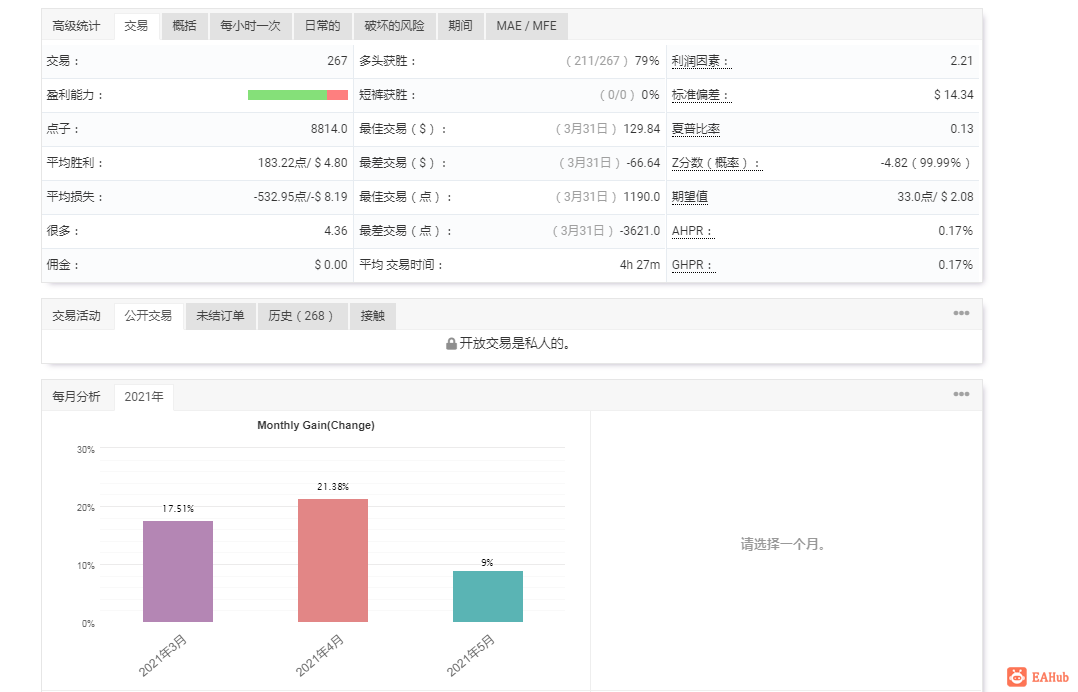Click the expectancy value 33.0点/ $ 2.08

(x=935, y=197)
